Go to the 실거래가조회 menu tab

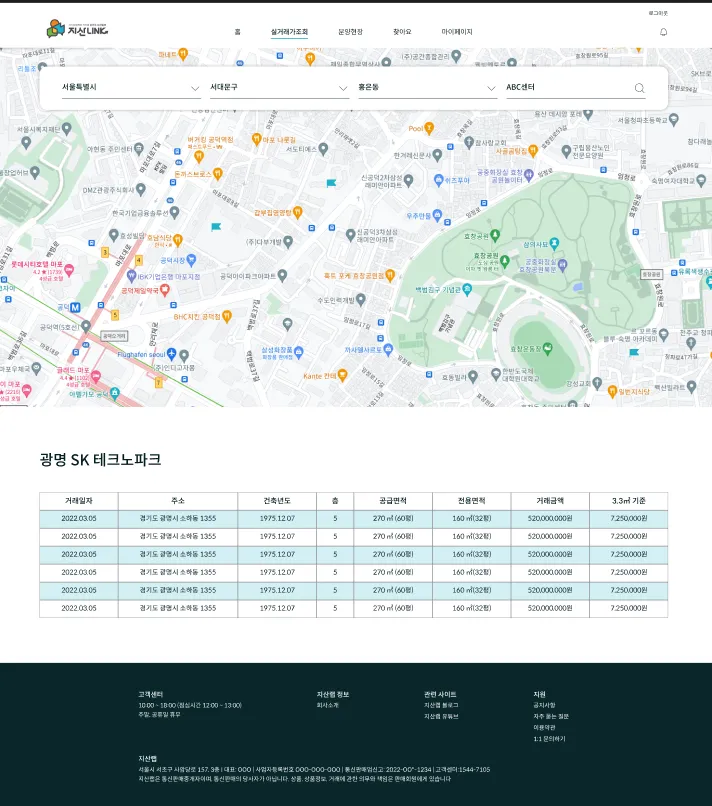coord(289,32)
